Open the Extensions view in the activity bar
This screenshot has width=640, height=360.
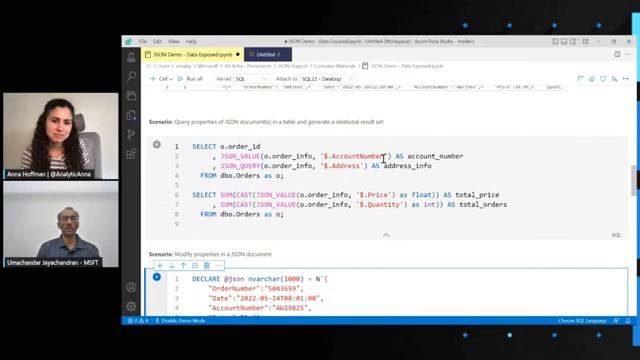pos(131,154)
